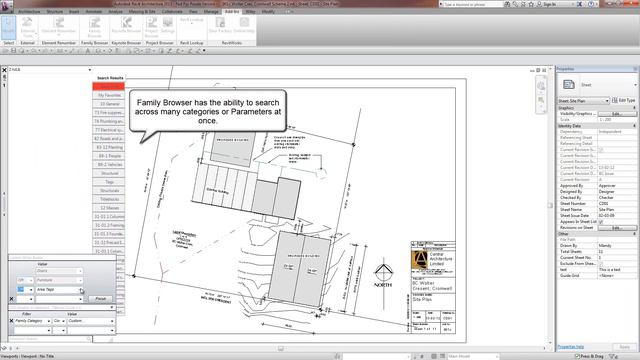Launch the Family Browser add-in

[94, 27]
